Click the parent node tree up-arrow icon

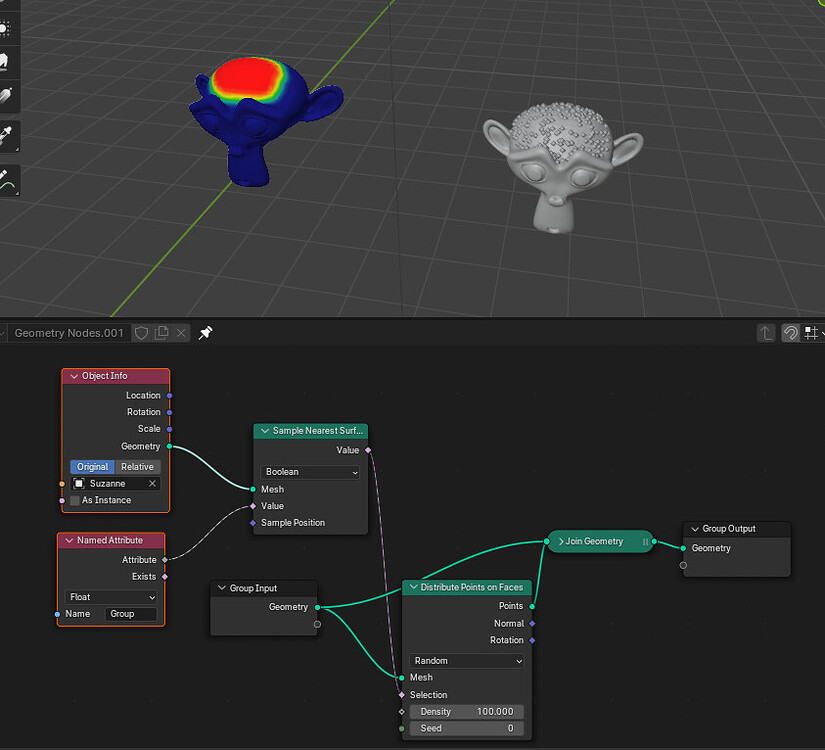(x=766, y=333)
